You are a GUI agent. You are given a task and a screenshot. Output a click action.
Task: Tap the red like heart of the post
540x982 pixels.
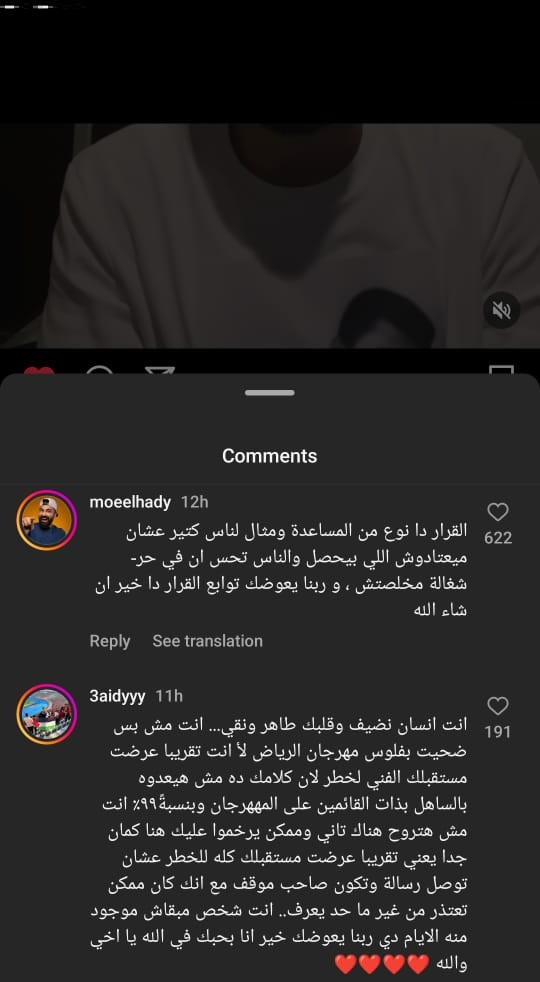(x=39, y=371)
